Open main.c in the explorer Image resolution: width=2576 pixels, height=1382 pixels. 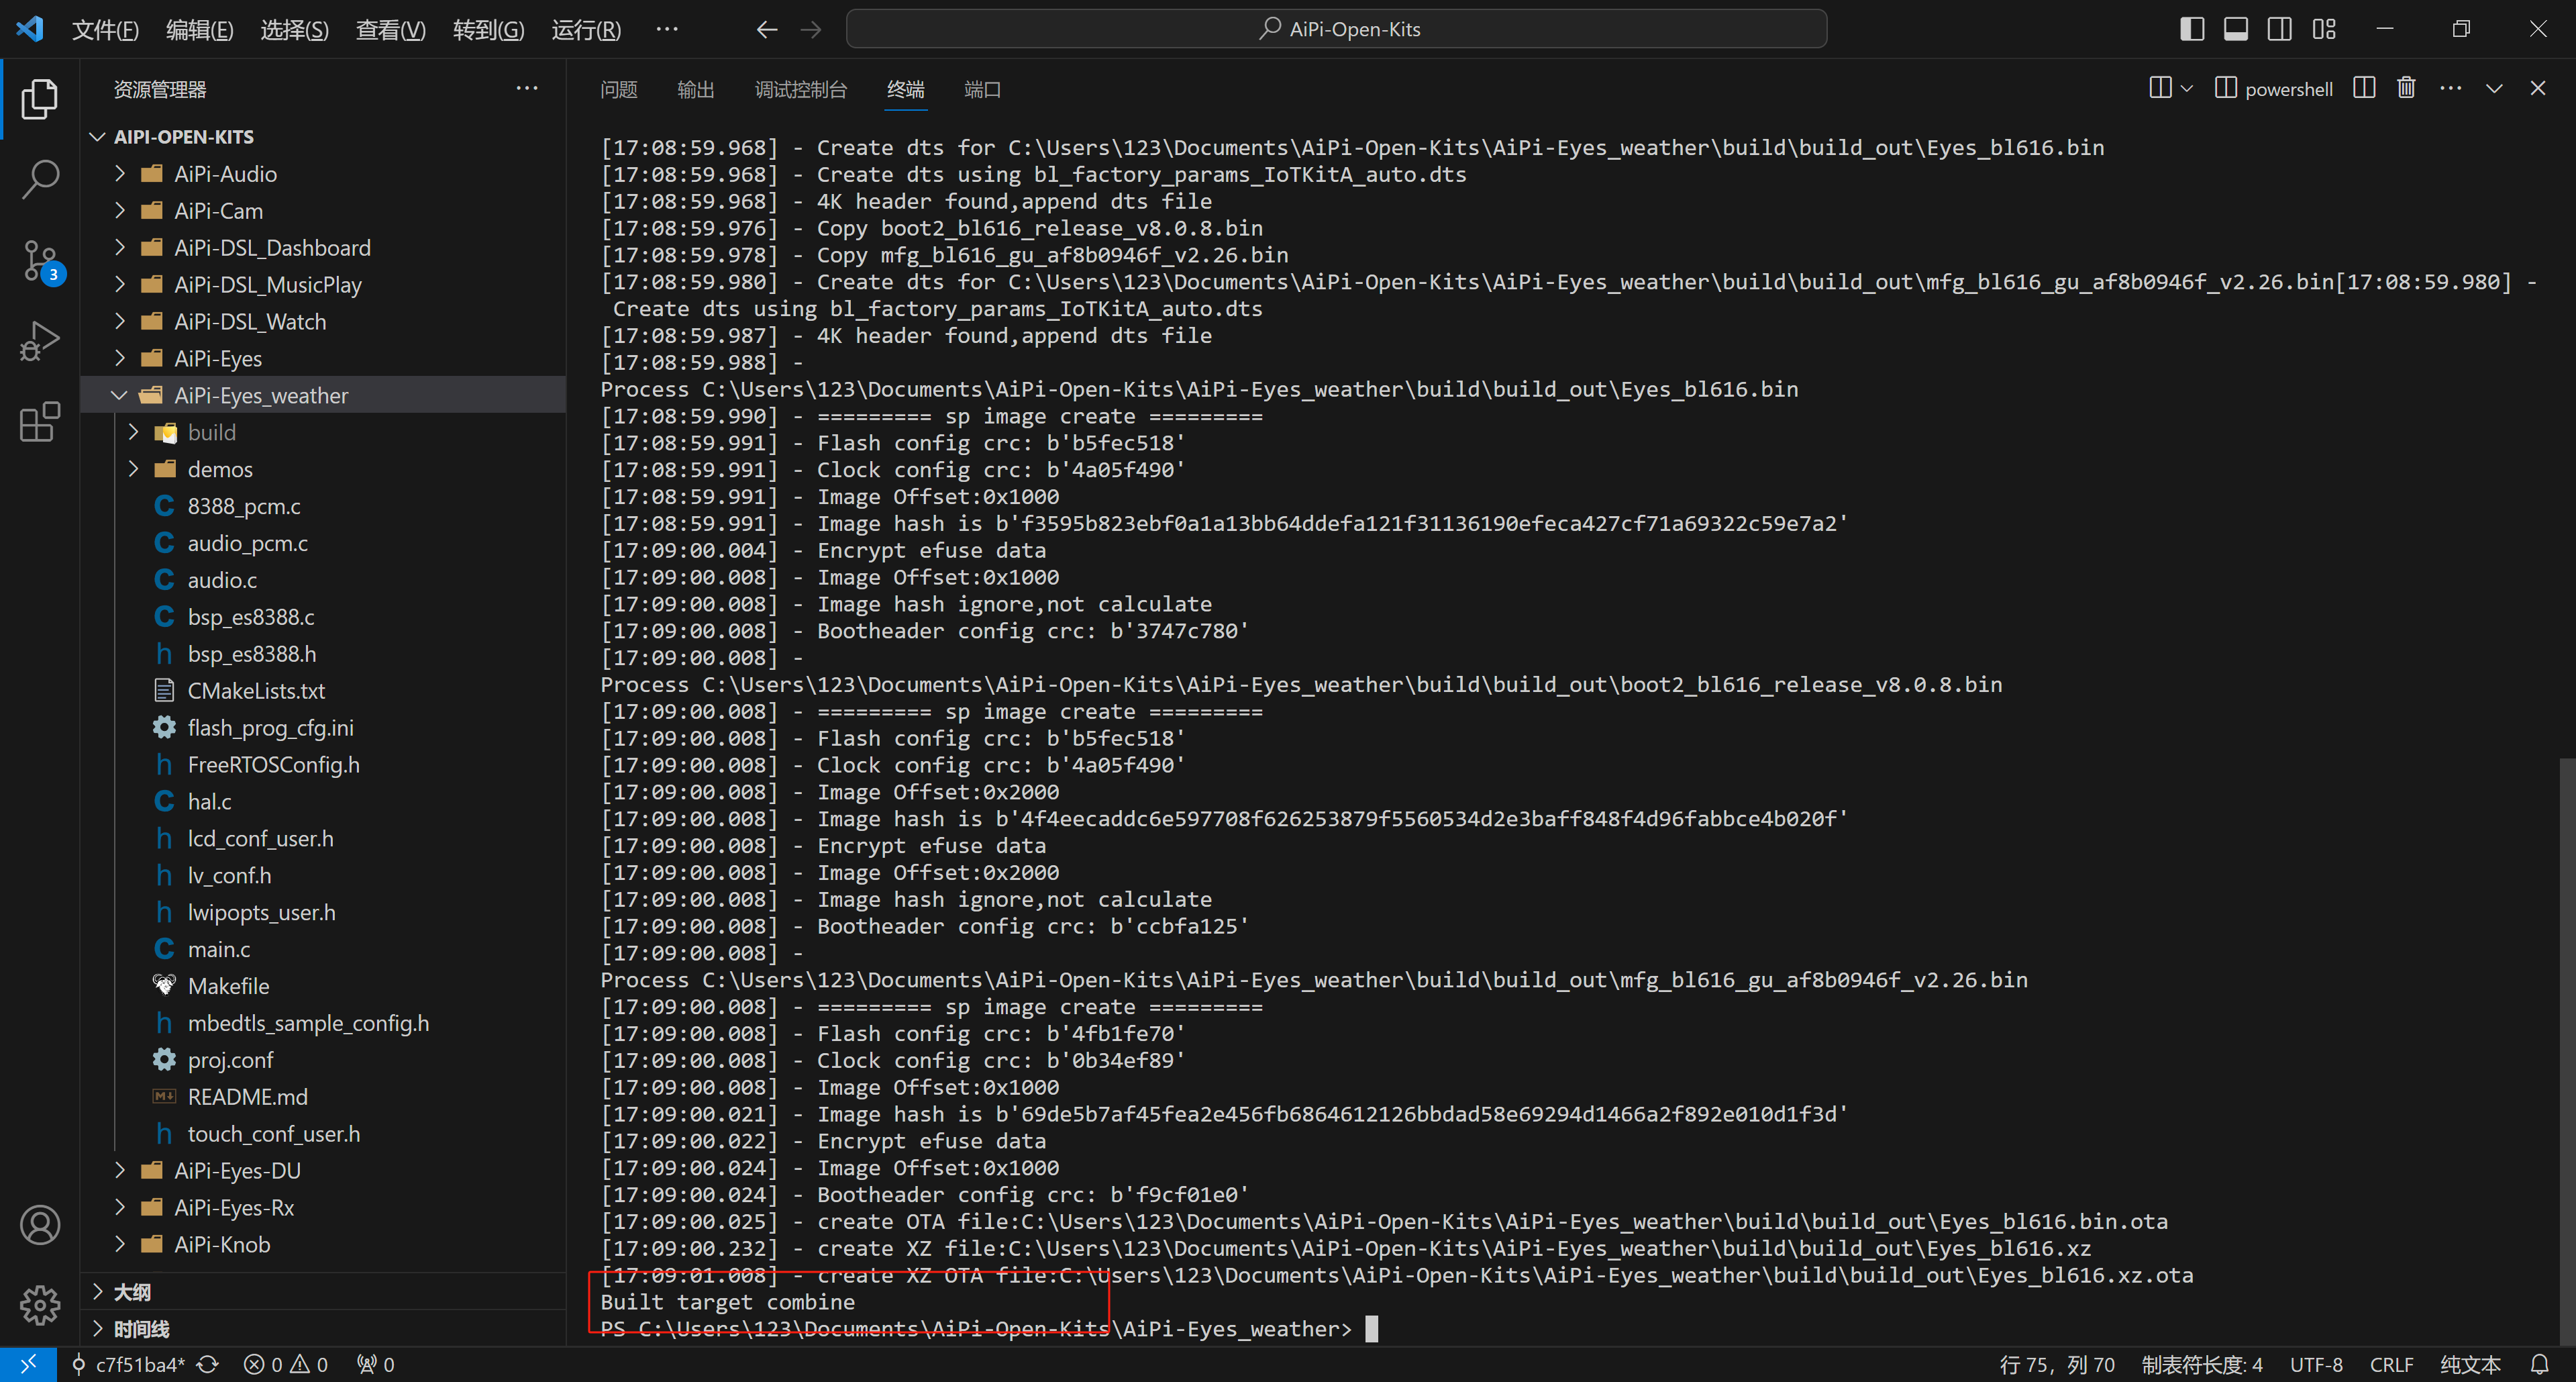click(x=218, y=949)
